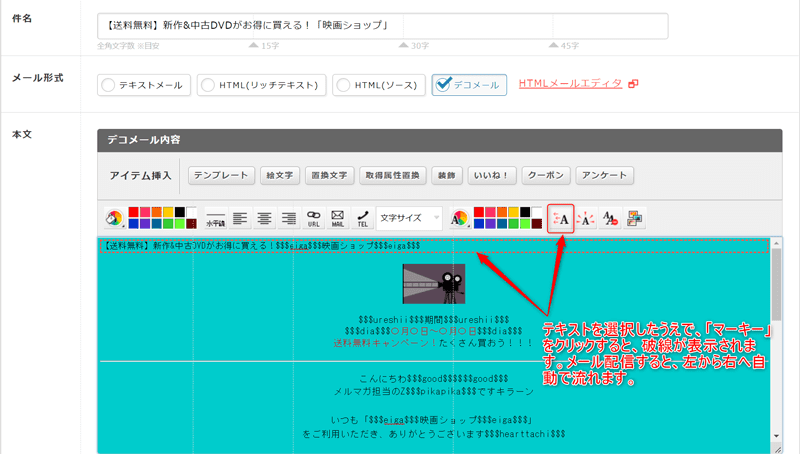Center-align the selected text

click(265, 218)
